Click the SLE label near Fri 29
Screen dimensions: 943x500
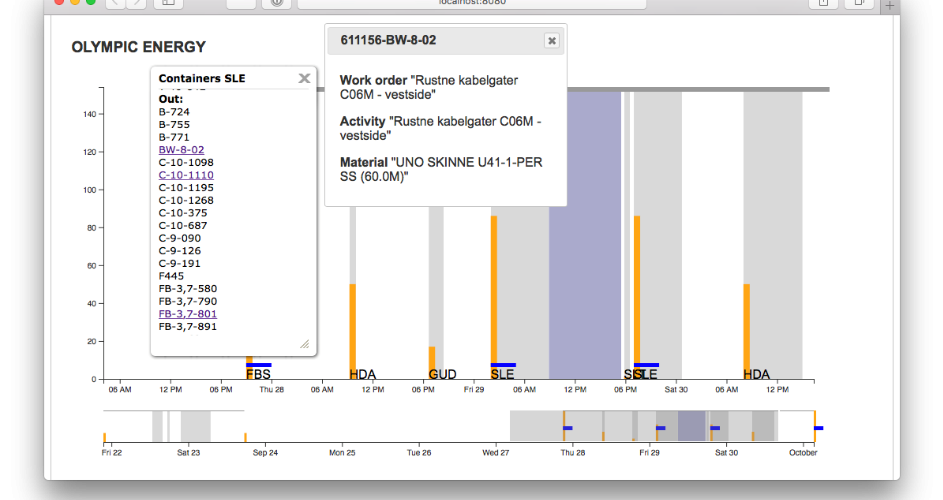tap(502, 374)
